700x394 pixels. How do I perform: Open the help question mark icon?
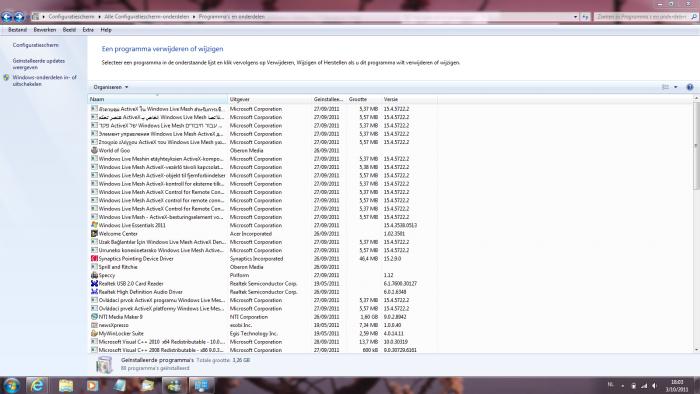point(690,87)
